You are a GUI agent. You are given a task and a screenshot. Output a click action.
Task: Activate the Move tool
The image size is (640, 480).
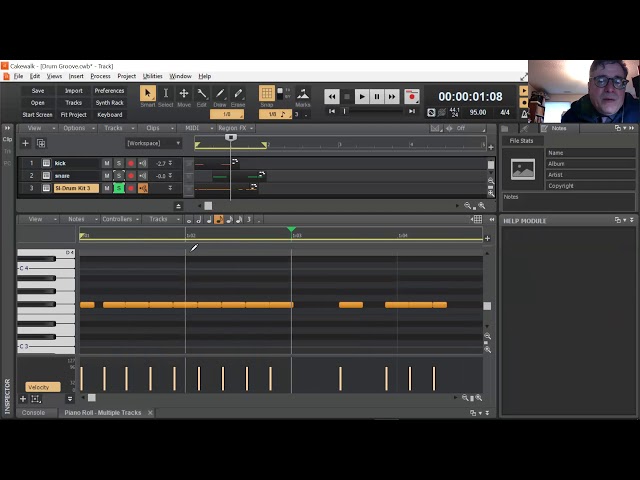tap(184, 94)
